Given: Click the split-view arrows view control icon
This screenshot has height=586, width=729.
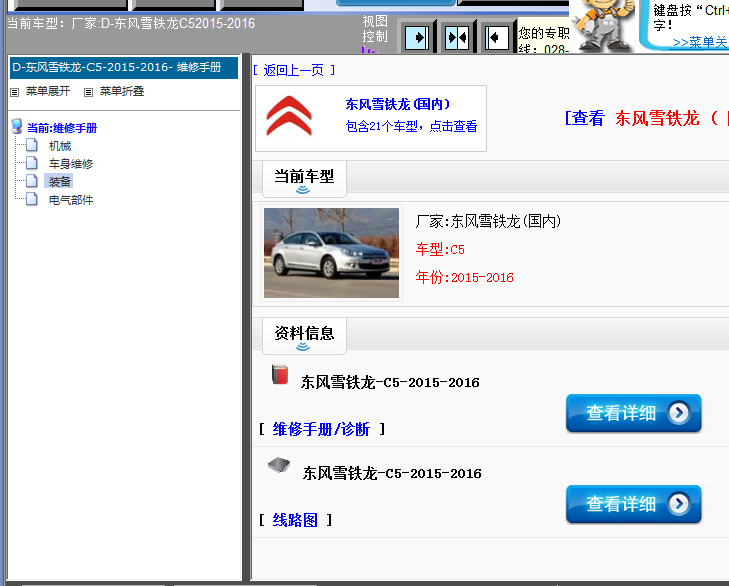Looking at the screenshot, I should (x=457, y=37).
